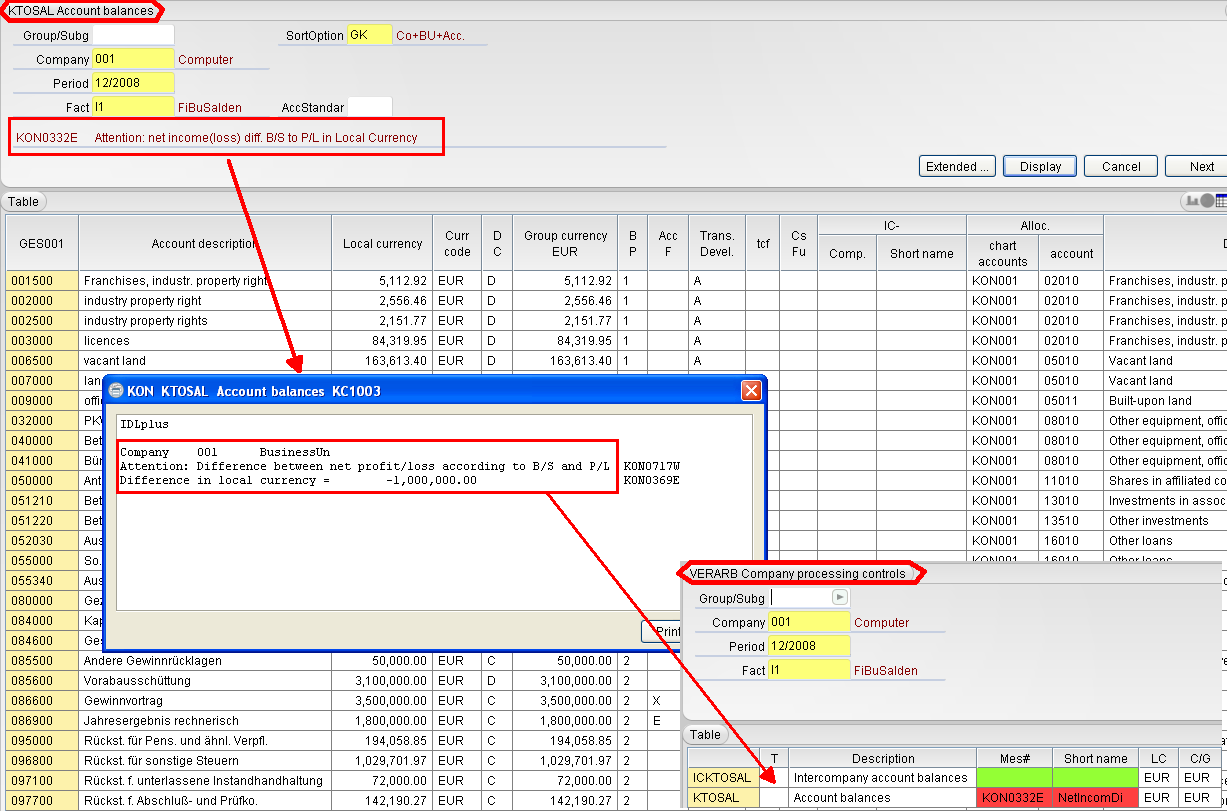Image resolution: width=1227 pixels, height=811 pixels.
Task: Click 'Jahresergebnis rechnerisch' description cell
Action: (204, 721)
